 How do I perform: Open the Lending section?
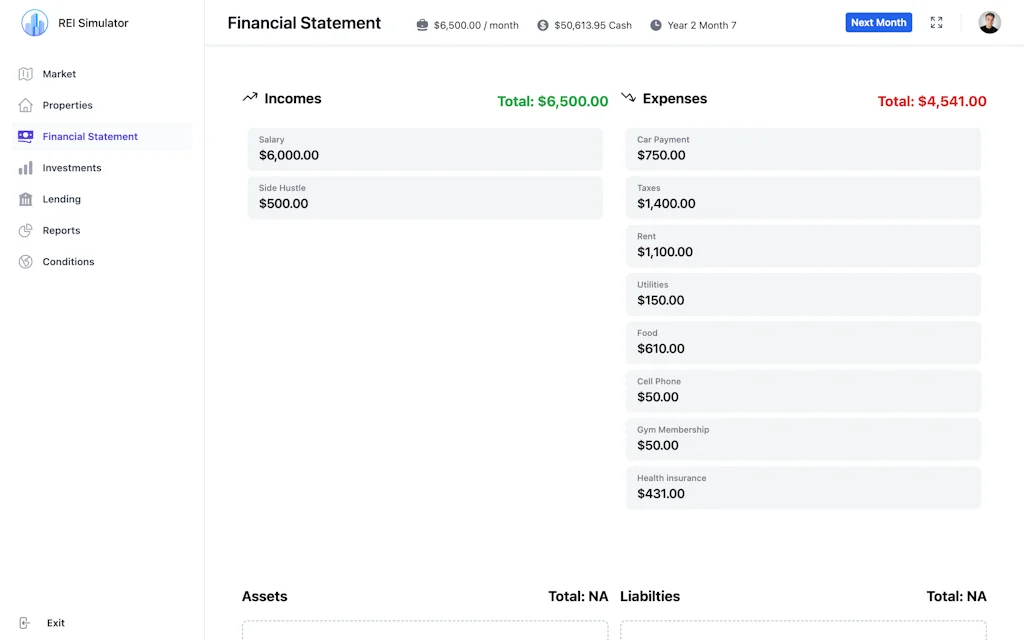tap(63, 199)
